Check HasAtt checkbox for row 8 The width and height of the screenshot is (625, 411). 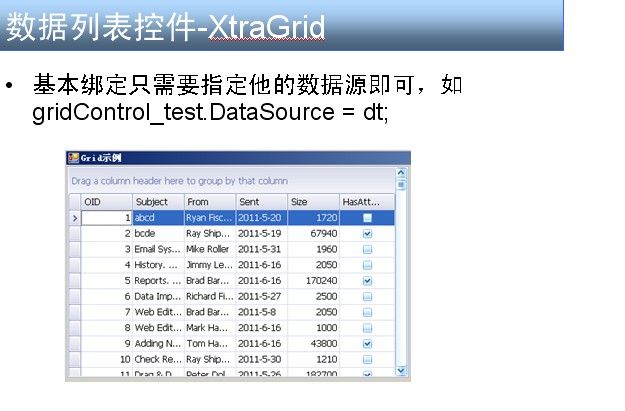click(368, 328)
